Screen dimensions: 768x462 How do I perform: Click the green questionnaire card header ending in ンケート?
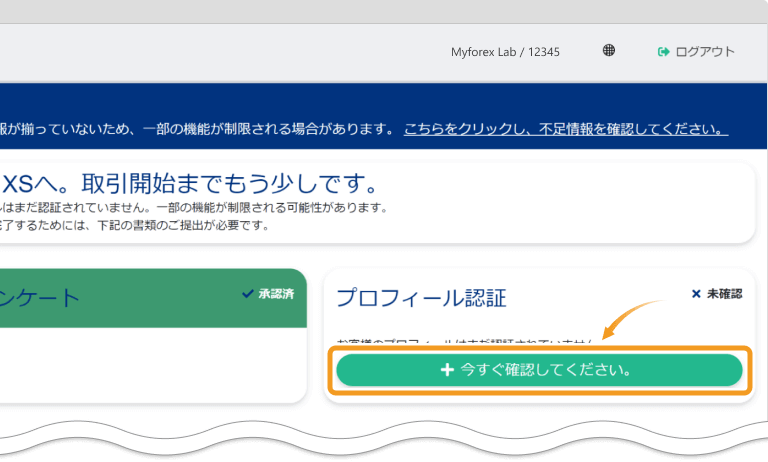click(153, 298)
